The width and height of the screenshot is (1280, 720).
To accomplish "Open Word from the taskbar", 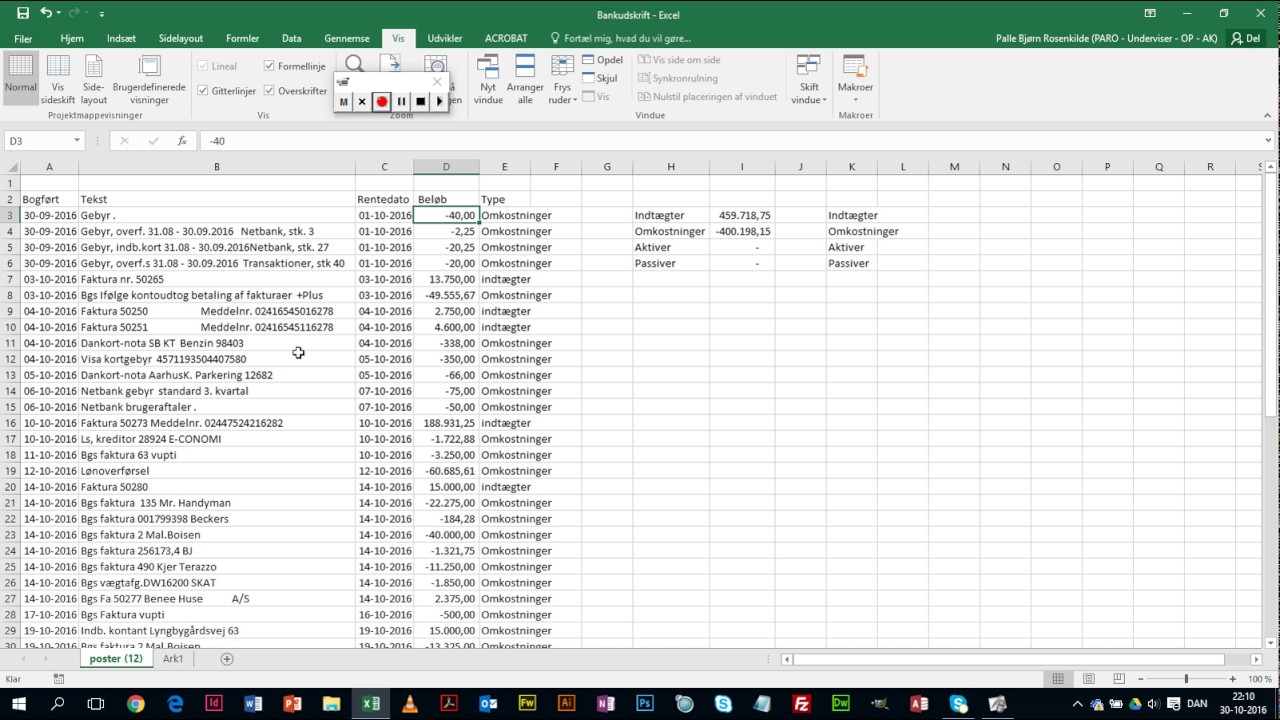I will coord(253,704).
